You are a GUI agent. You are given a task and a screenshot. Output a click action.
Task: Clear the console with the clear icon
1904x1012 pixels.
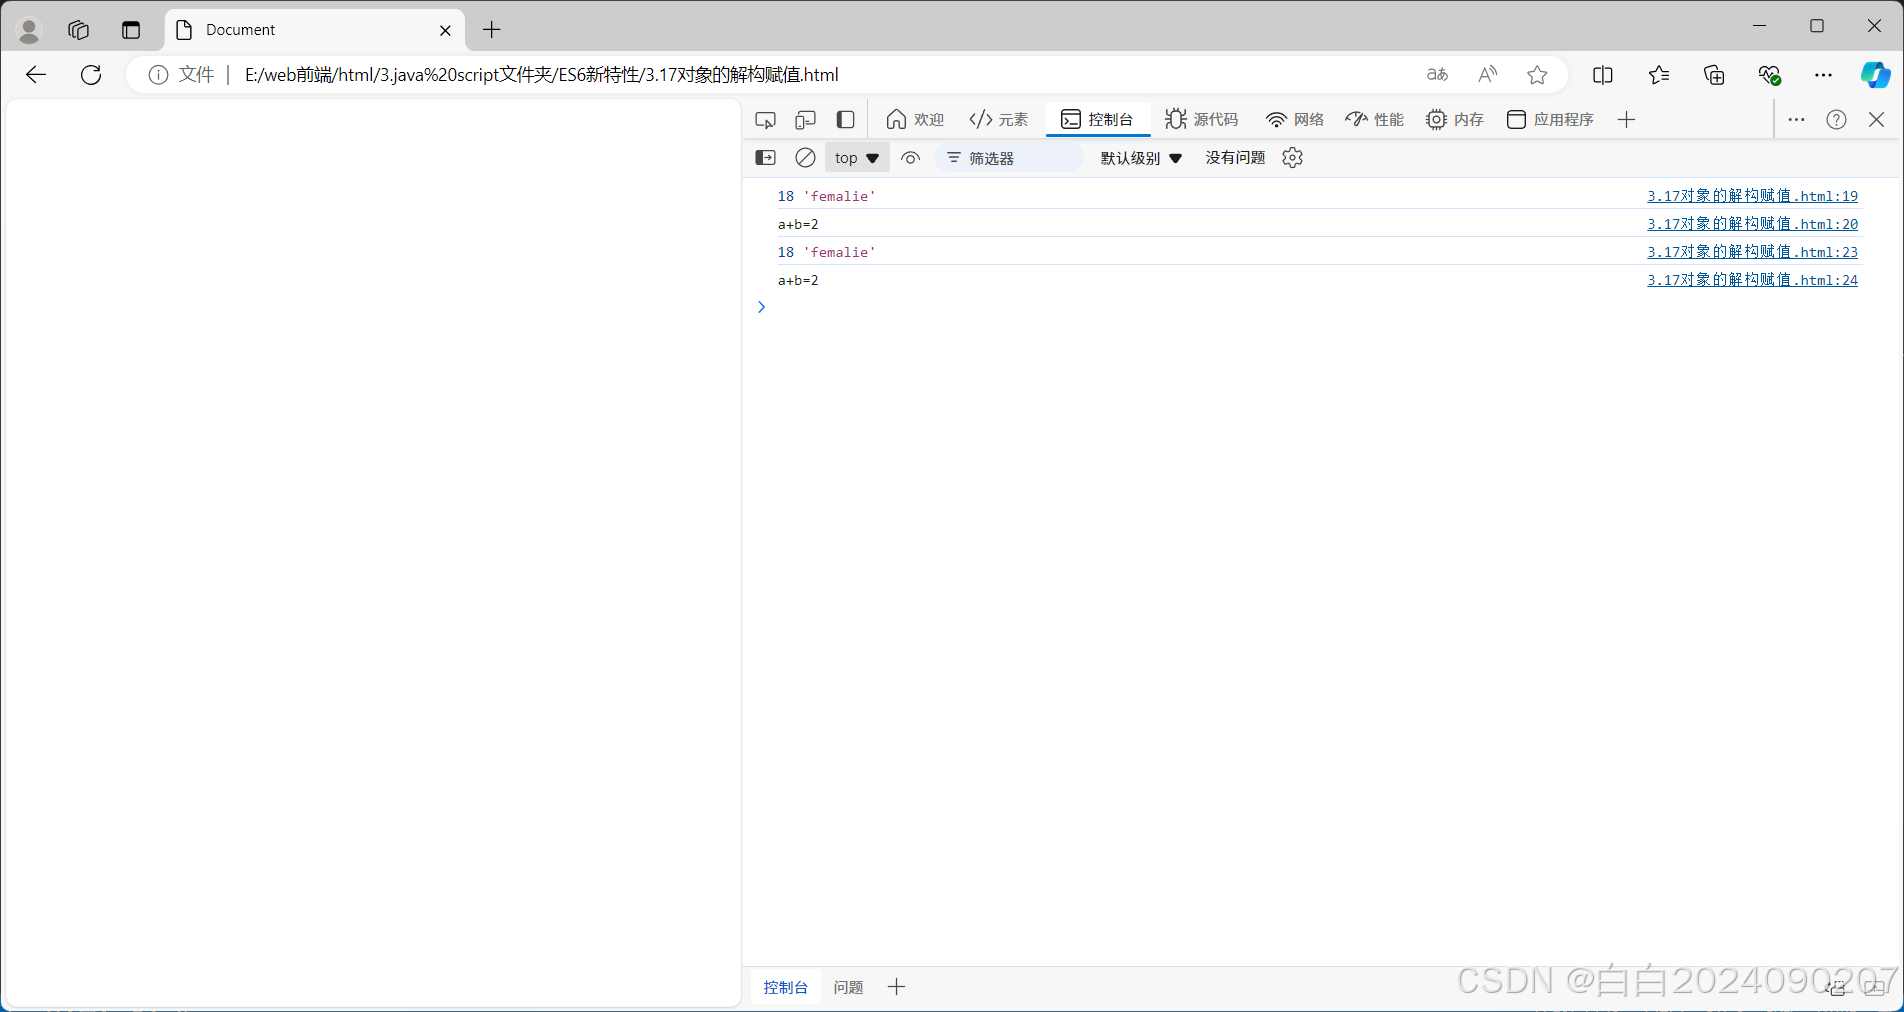805,157
